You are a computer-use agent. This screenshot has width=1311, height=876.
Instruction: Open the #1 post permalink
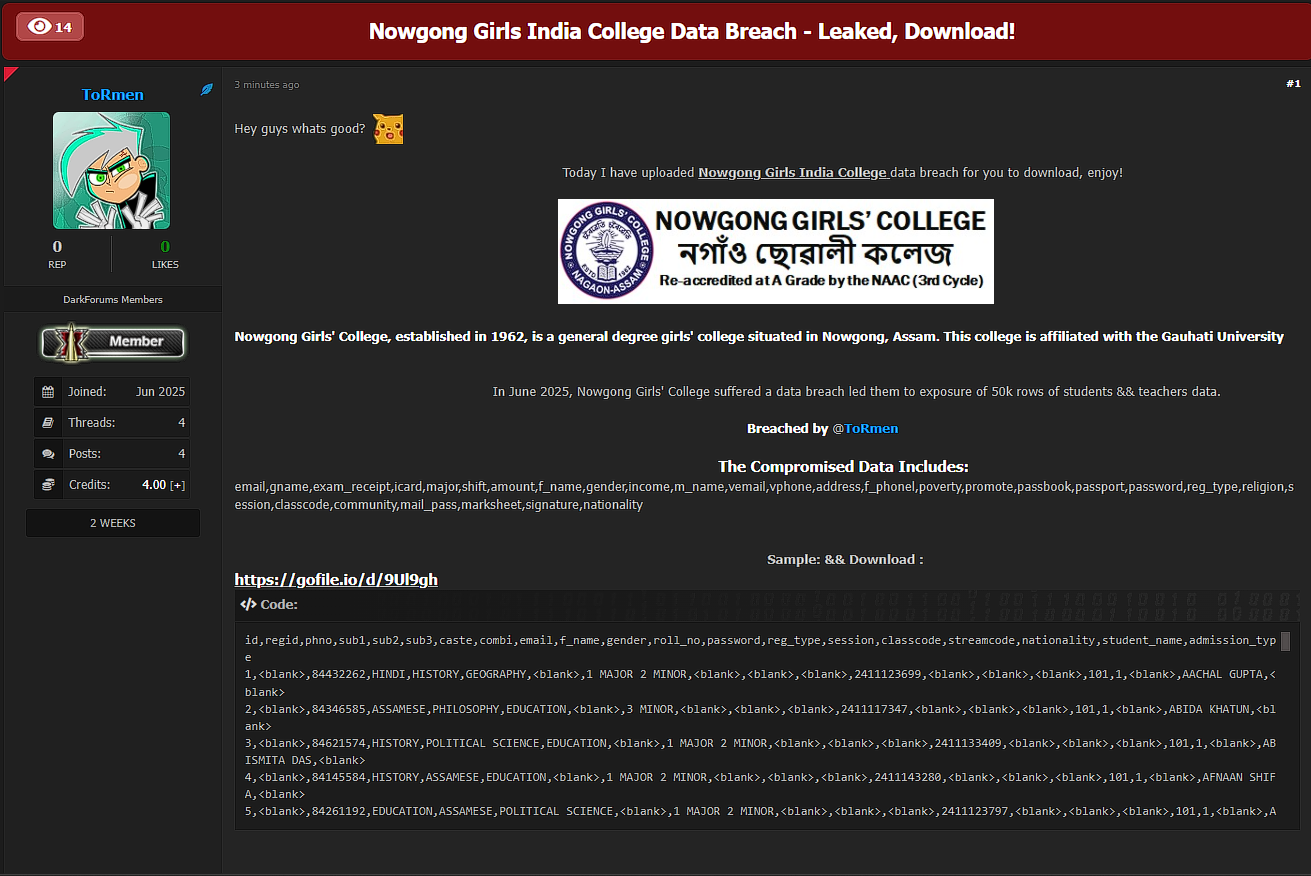(1293, 84)
